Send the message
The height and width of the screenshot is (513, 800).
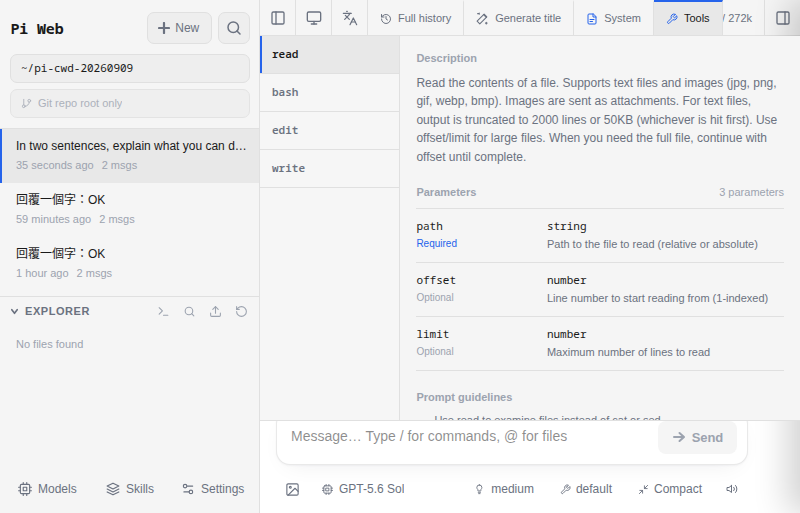(697, 437)
